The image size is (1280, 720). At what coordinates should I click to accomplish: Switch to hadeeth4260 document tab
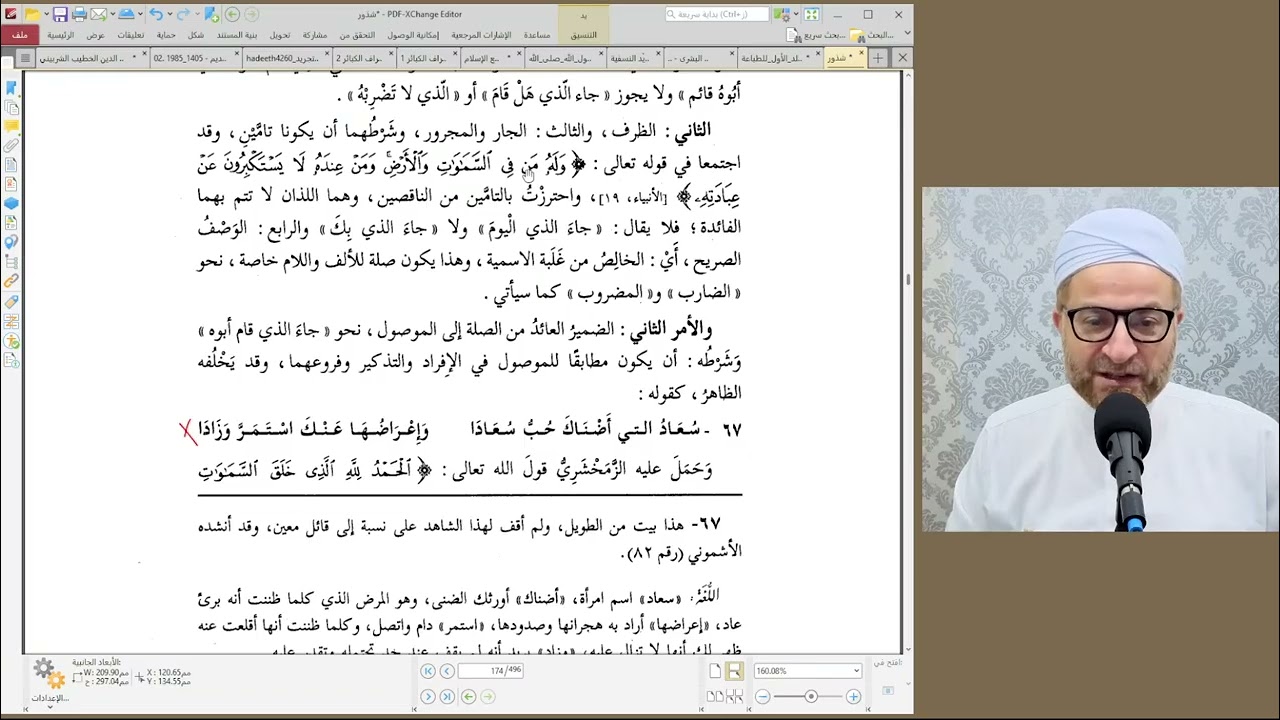tap(282, 58)
